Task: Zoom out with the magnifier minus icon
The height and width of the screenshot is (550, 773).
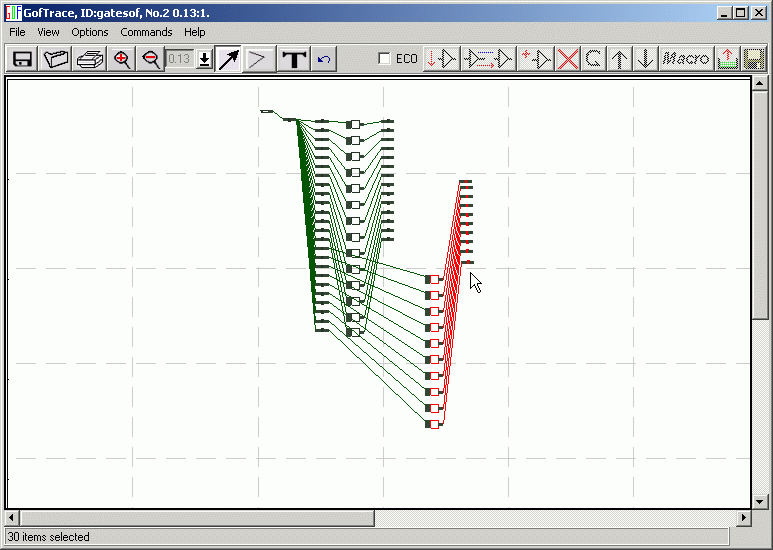Action: pyautogui.click(x=150, y=59)
